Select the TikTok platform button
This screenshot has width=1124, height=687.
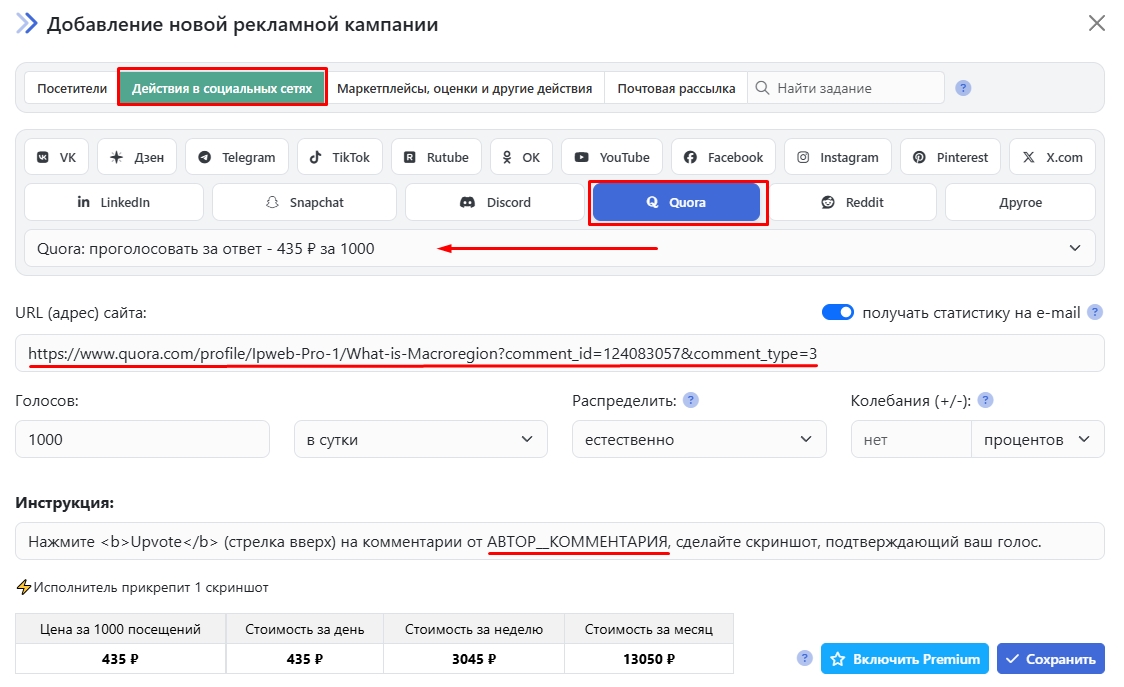point(339,157)
